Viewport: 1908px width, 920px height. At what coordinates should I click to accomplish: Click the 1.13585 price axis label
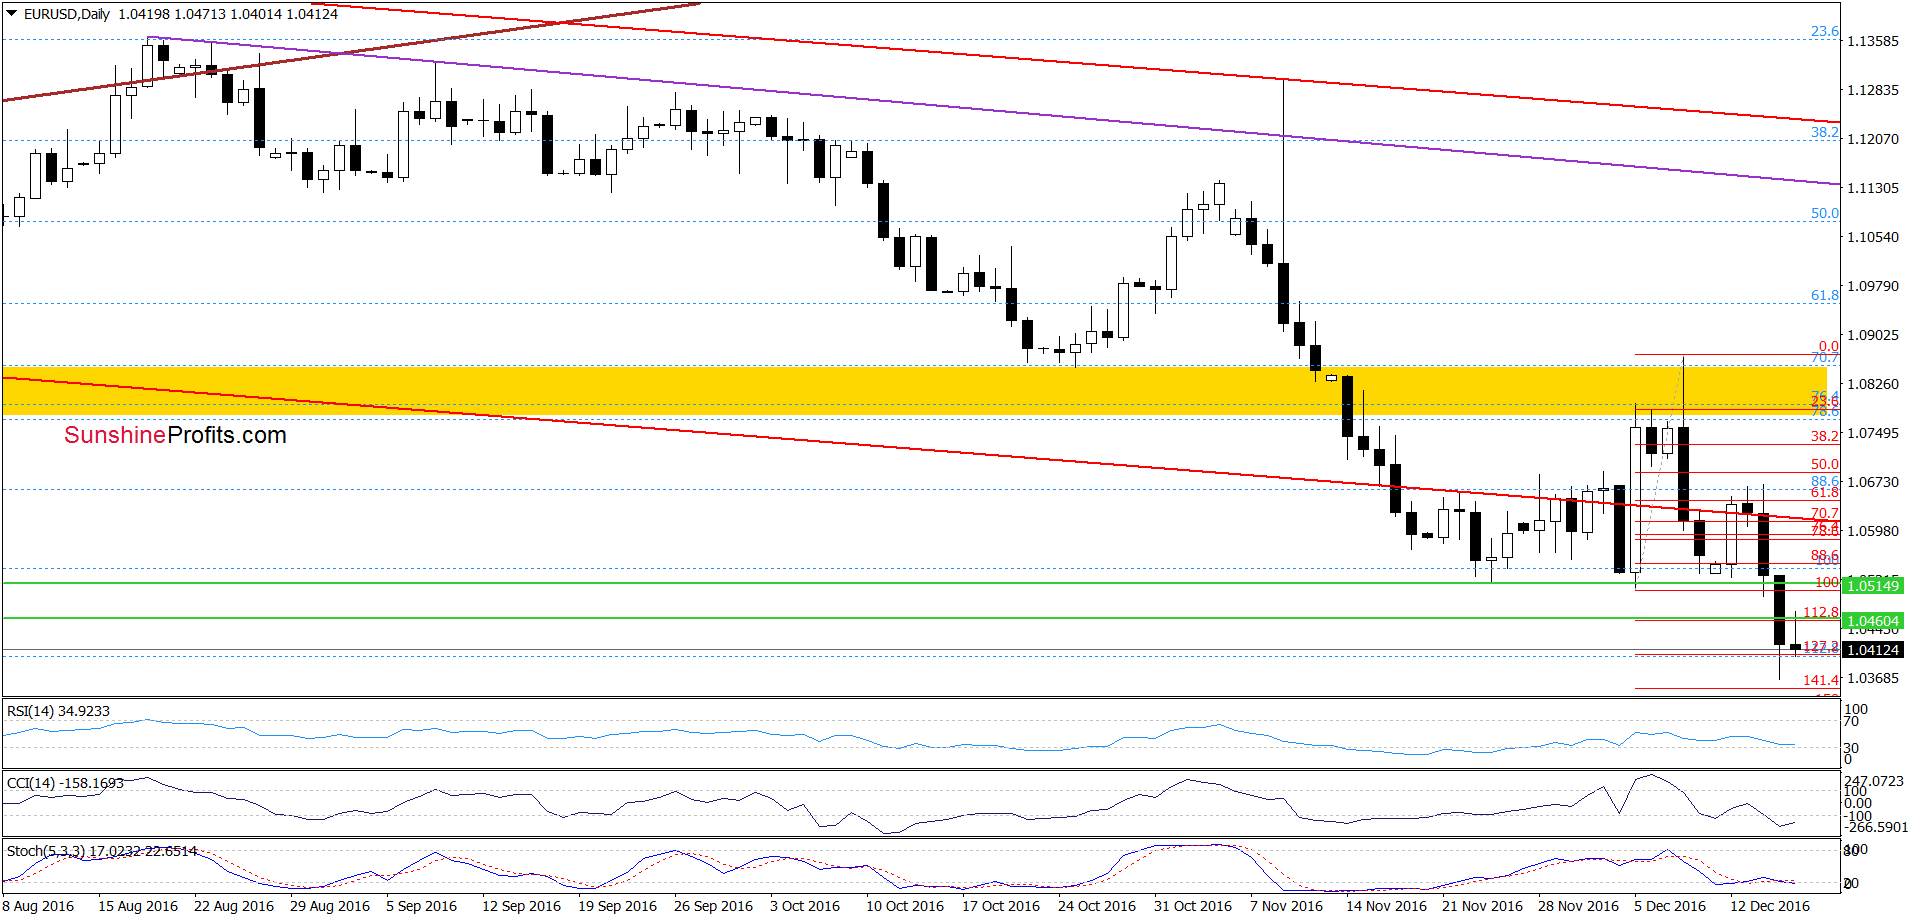1872,41
